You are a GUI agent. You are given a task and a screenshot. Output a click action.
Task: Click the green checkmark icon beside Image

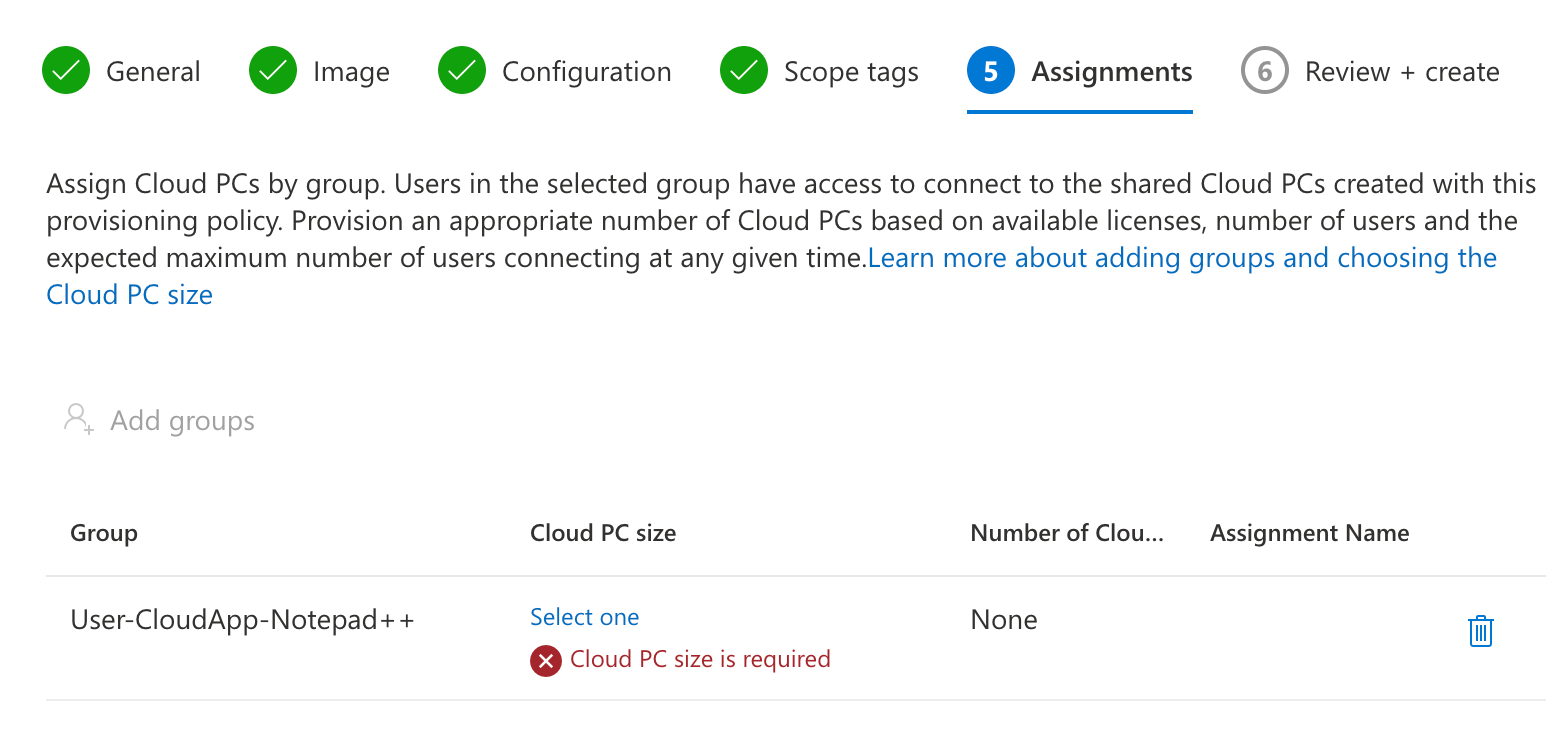(x=273, y=72)
